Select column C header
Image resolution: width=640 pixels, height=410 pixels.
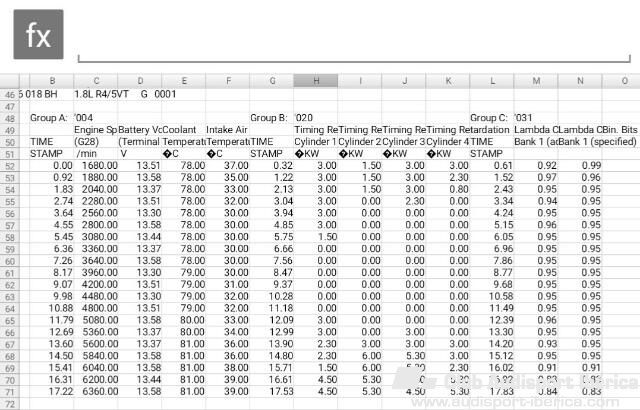[96, 80]
